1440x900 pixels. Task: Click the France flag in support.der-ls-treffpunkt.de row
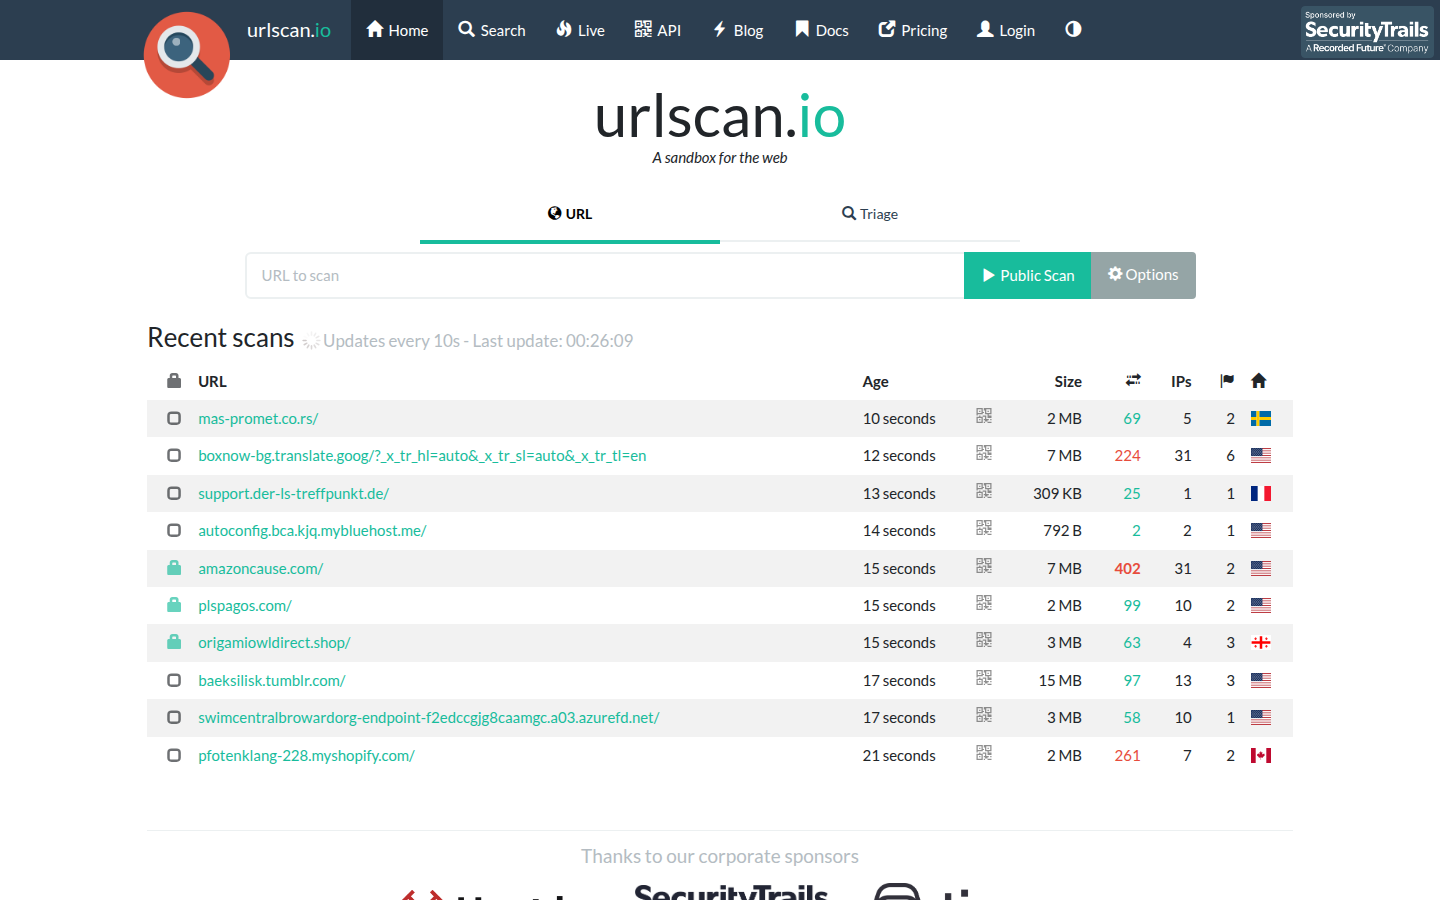tap(1261, 494)
